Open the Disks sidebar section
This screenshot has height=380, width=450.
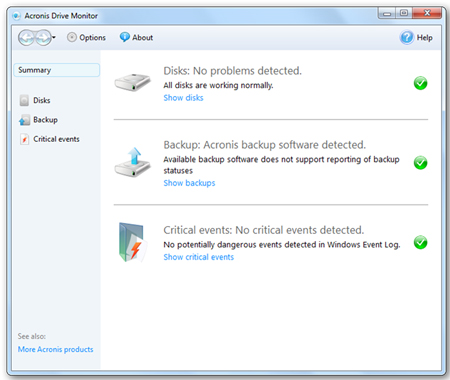42,100
